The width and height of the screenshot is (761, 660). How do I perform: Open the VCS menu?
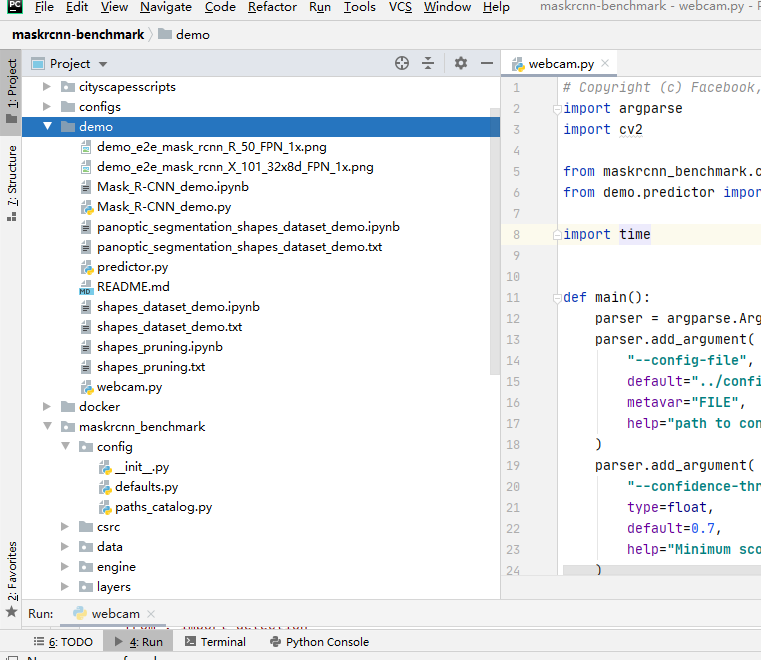(400, 7)
